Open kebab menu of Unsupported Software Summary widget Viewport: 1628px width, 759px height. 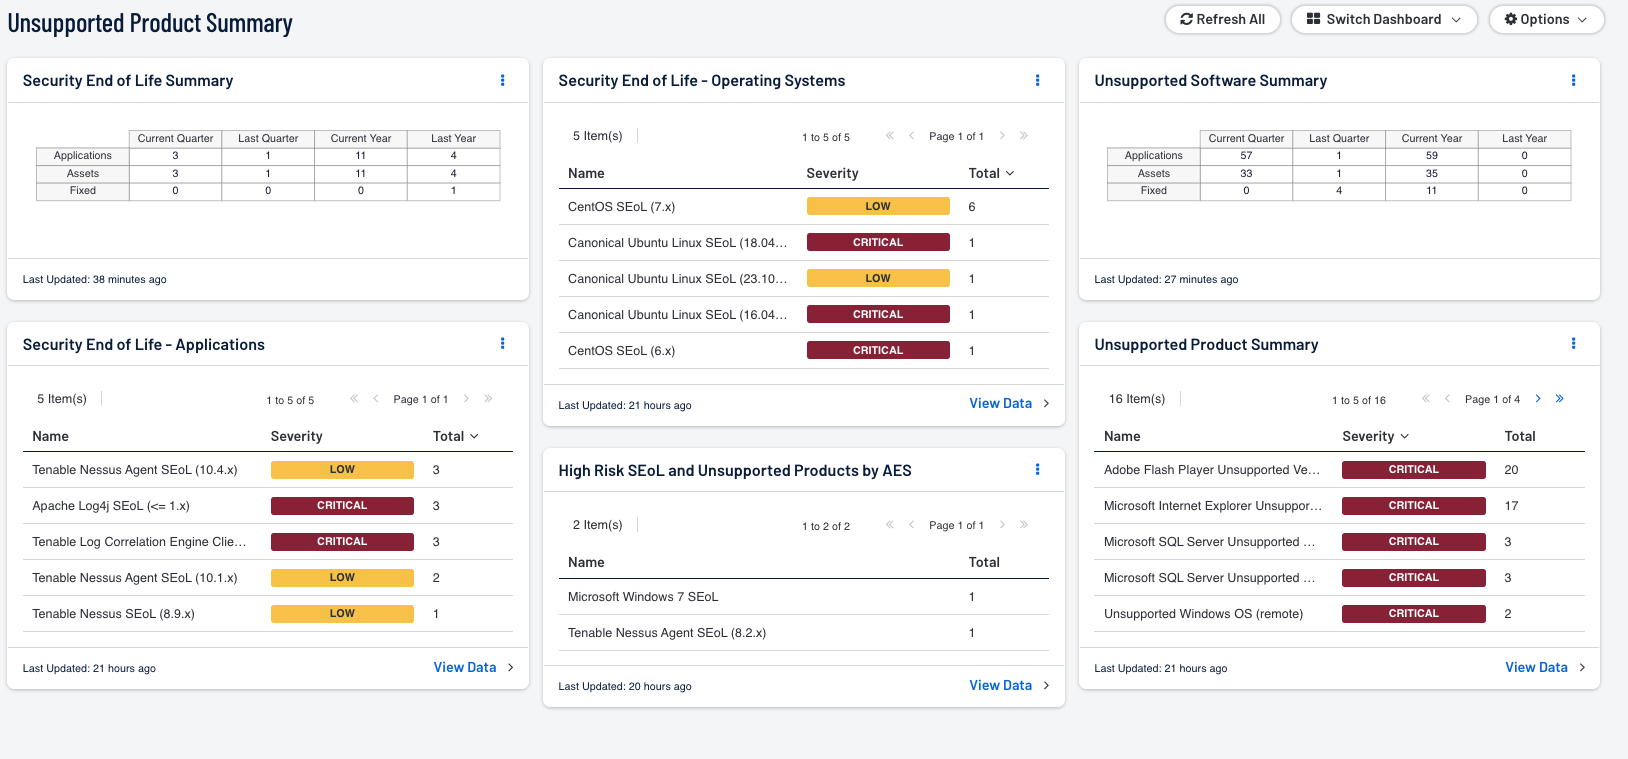pos(1573,80)
